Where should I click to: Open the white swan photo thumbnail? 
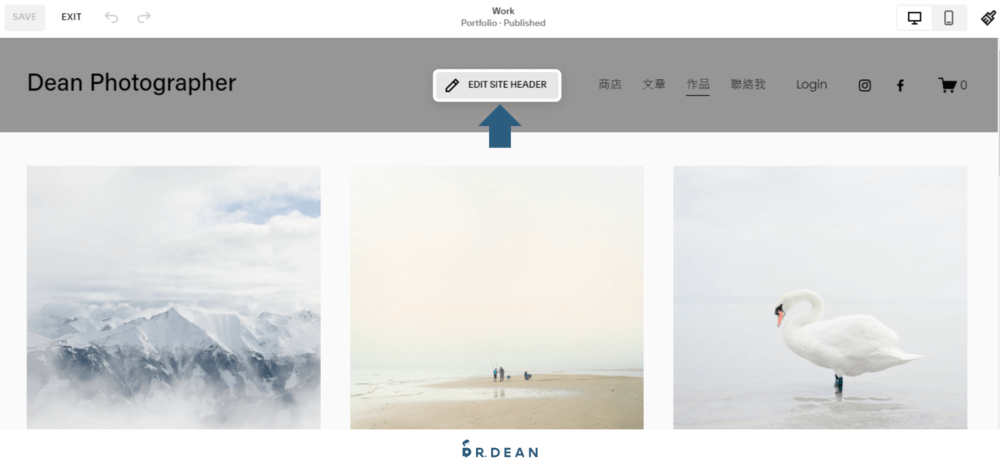click(820, 297)
